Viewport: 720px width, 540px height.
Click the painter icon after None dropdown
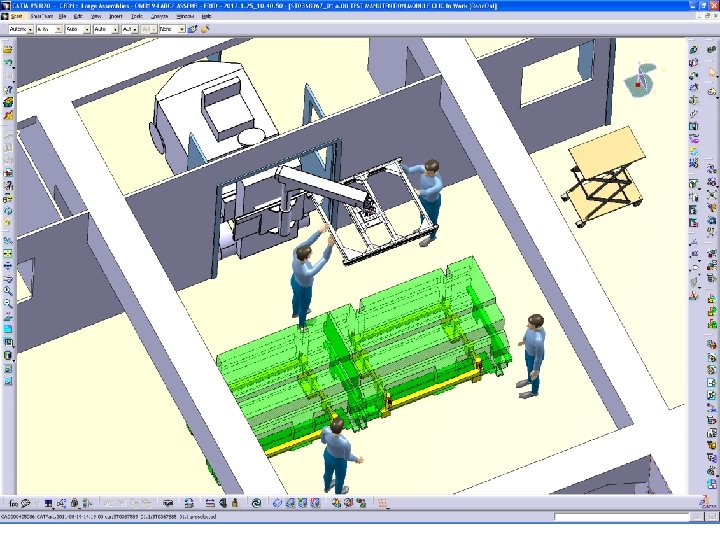(x=192, y=29)
